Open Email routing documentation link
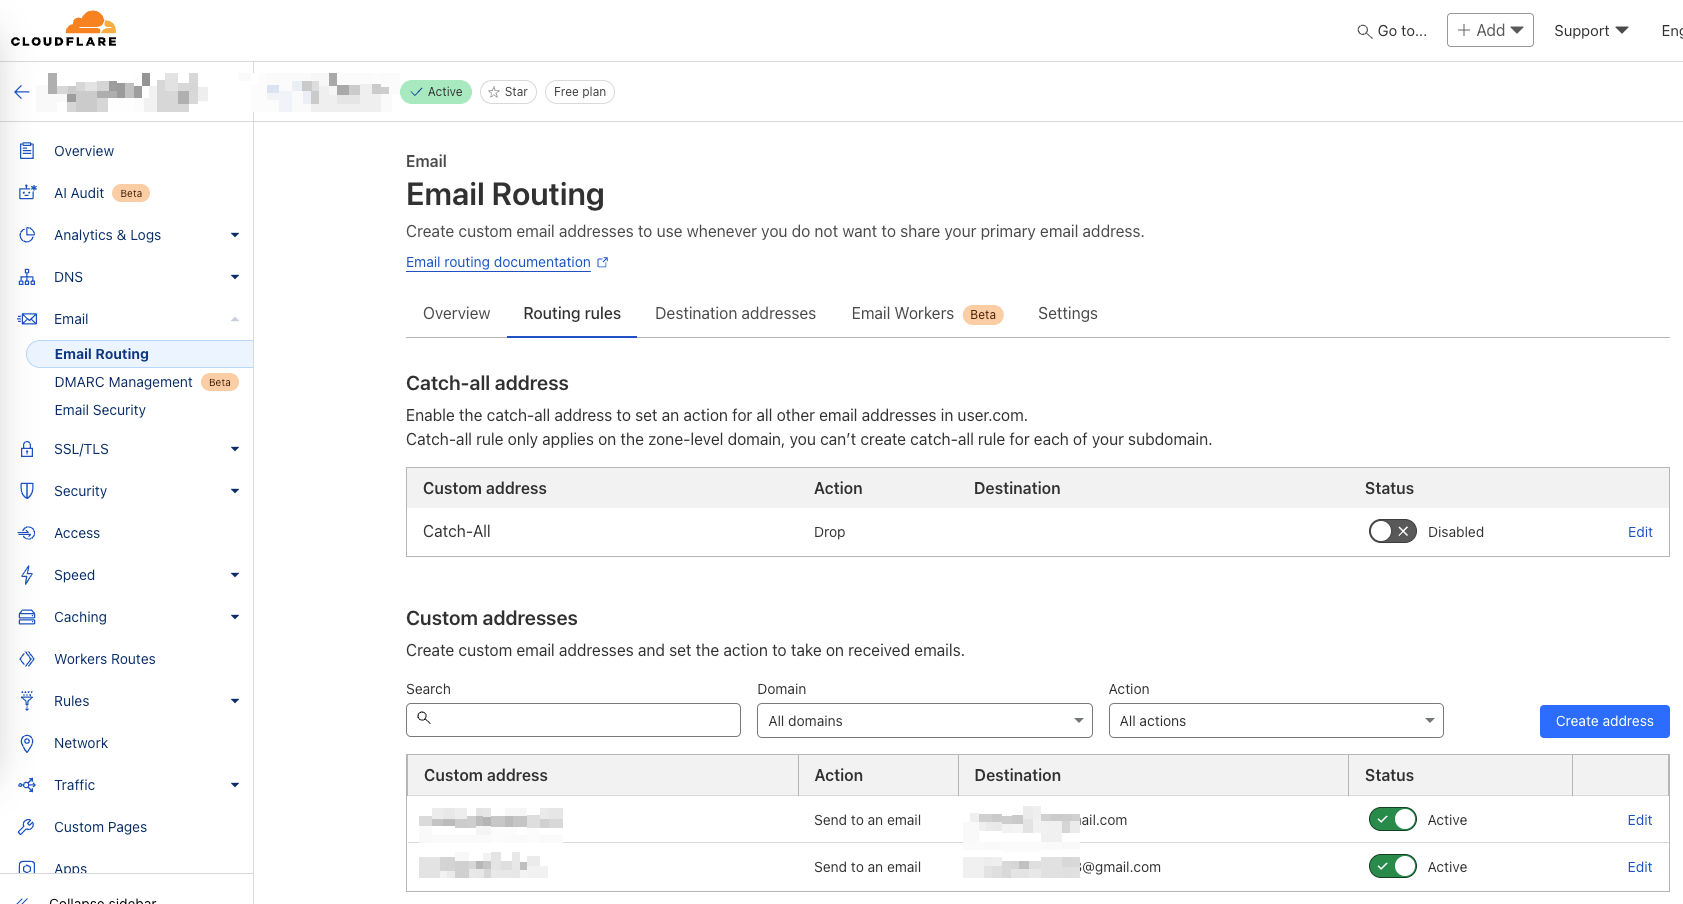Screen dimensions: 1683x904 [x=498, y=262]
